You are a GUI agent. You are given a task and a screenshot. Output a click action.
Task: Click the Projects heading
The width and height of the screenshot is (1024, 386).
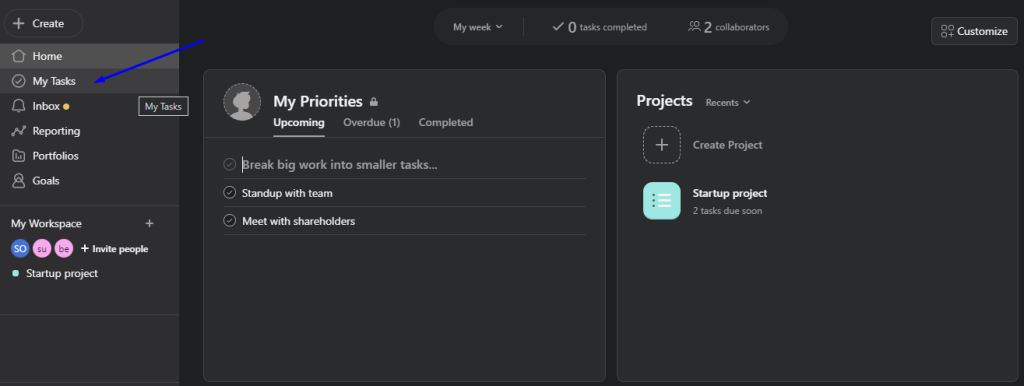click(664, 101)
